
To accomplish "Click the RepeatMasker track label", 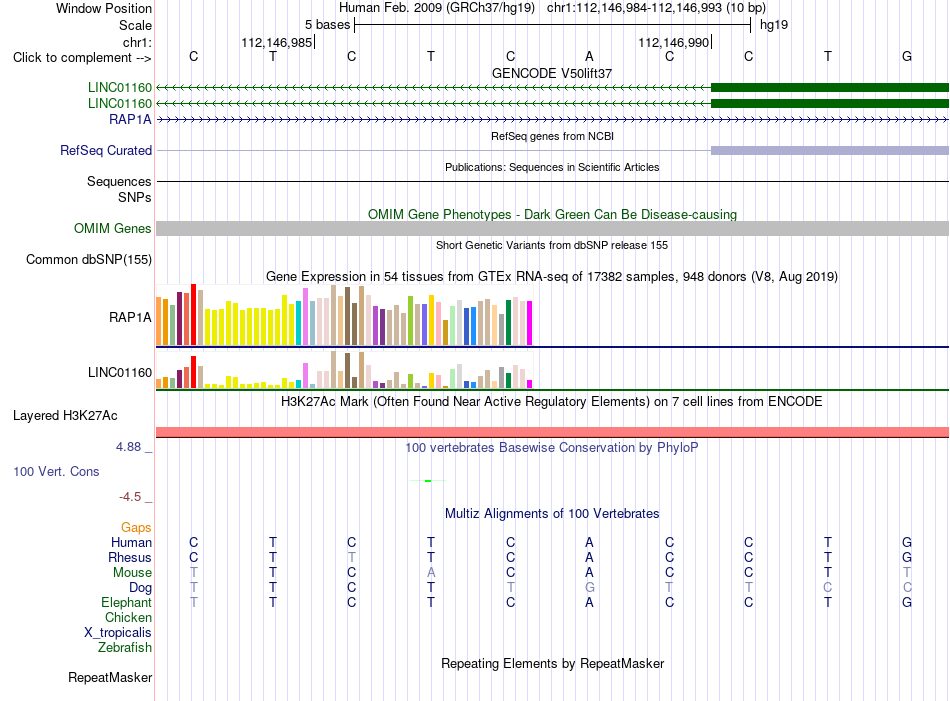I will pyautogui.click(x=110, y=678).
